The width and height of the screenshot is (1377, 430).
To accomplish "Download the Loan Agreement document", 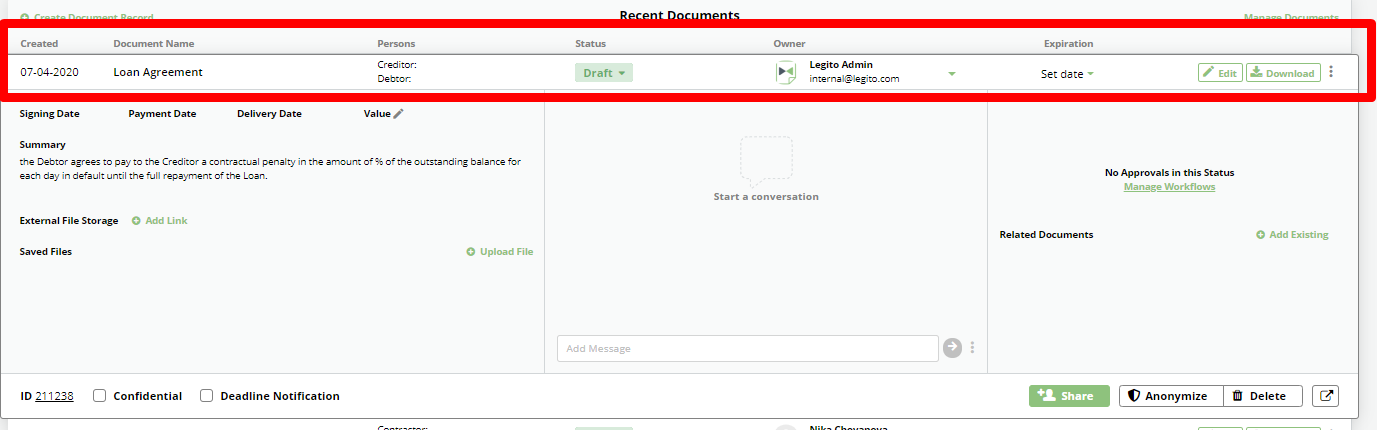I will tap(1282, 73).
